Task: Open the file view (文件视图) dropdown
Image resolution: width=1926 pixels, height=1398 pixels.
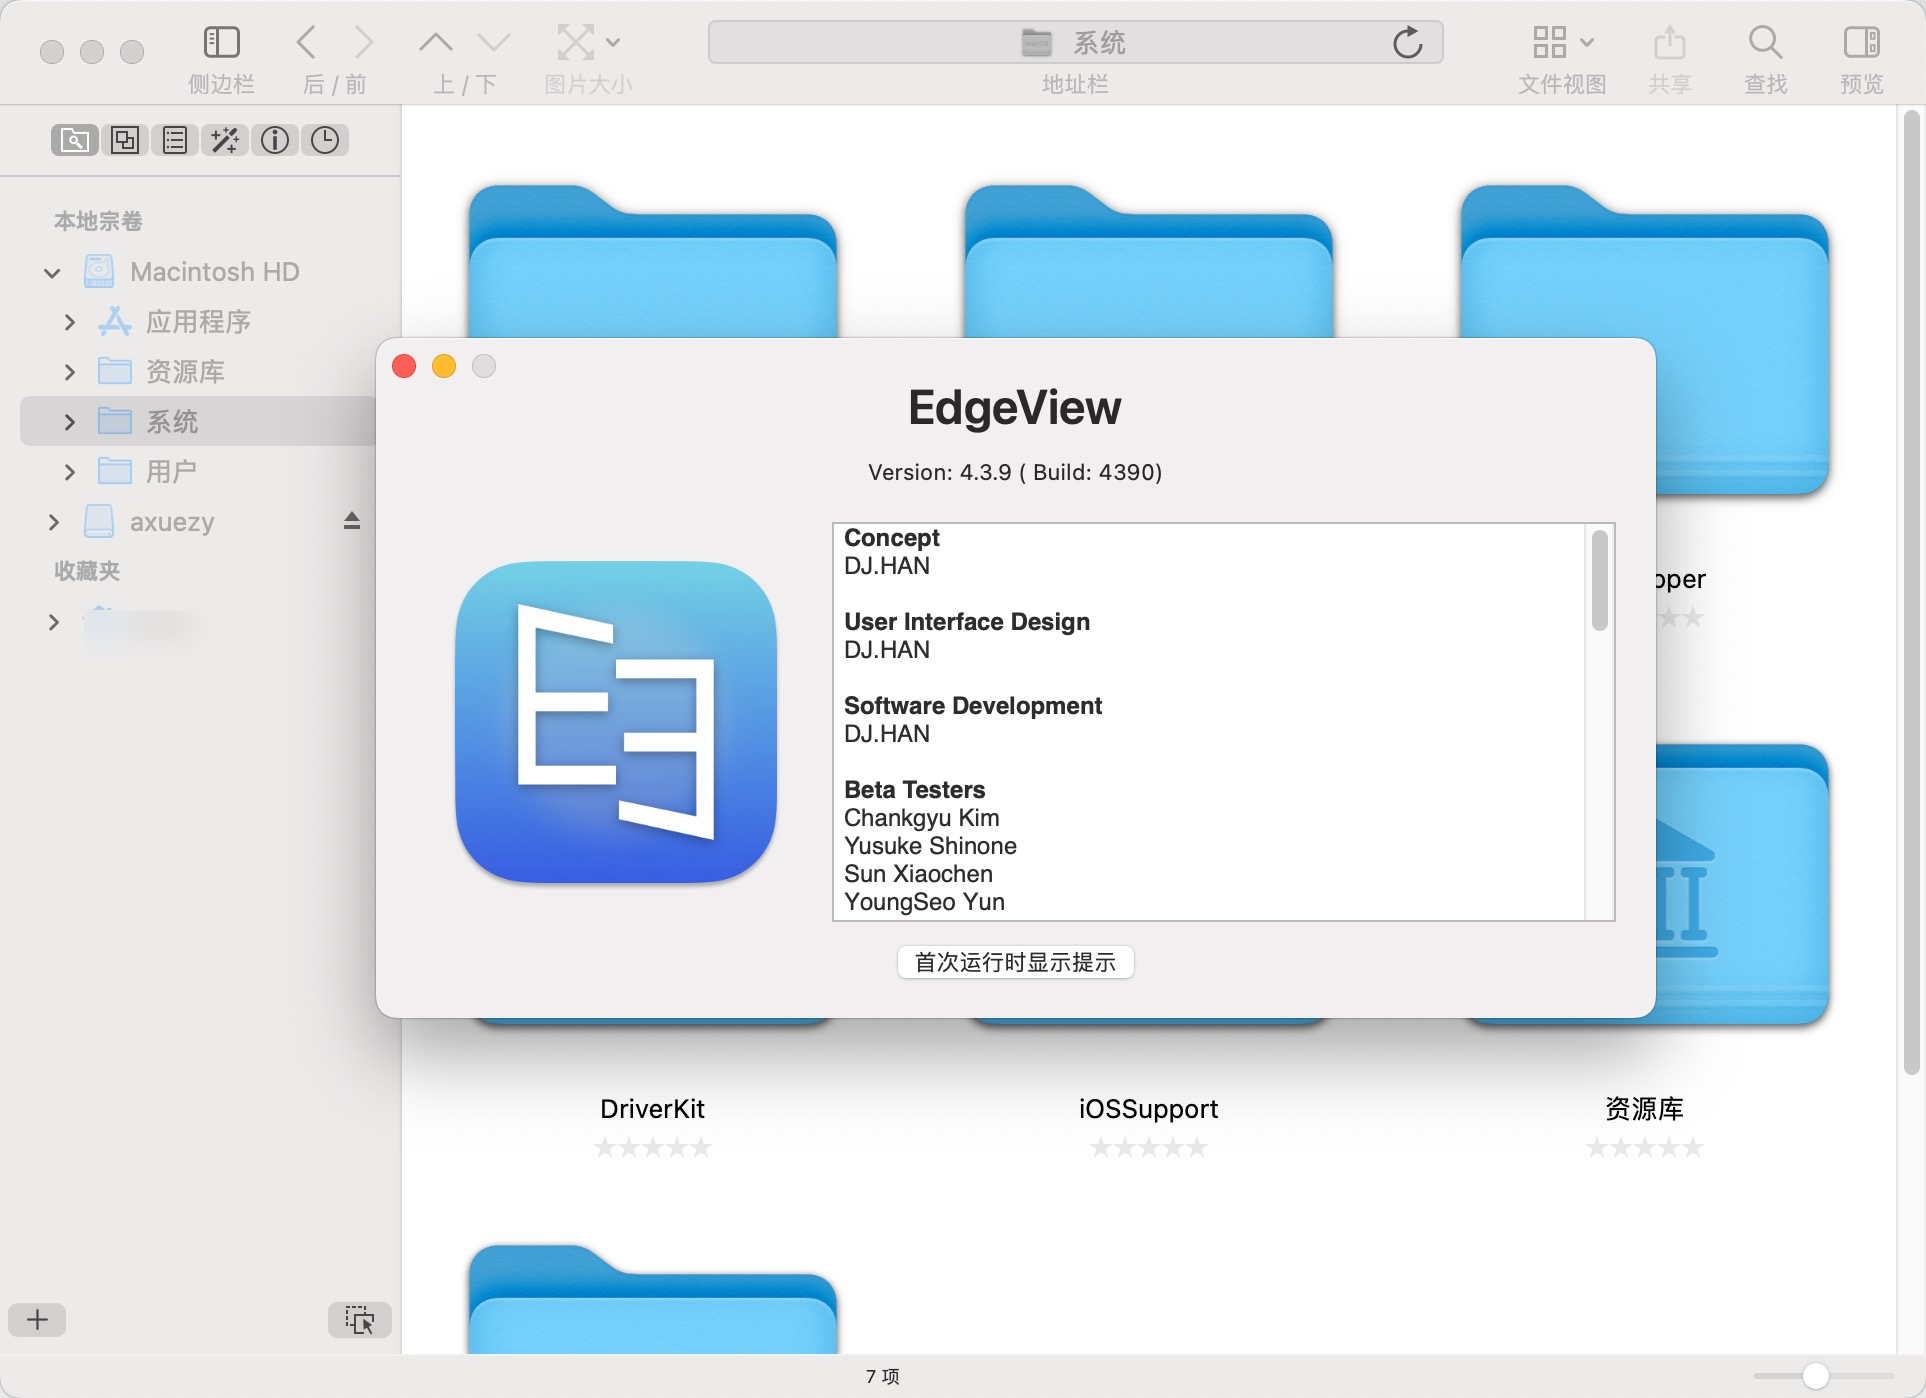Action: (1562, 43)
